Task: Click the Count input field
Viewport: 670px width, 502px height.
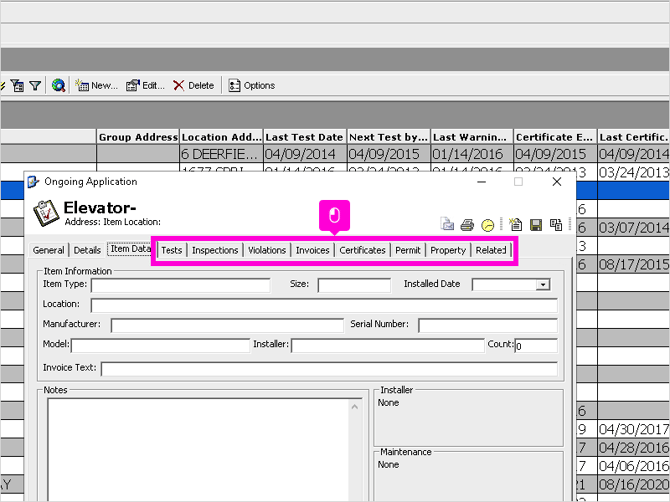Action: point(536,345)
